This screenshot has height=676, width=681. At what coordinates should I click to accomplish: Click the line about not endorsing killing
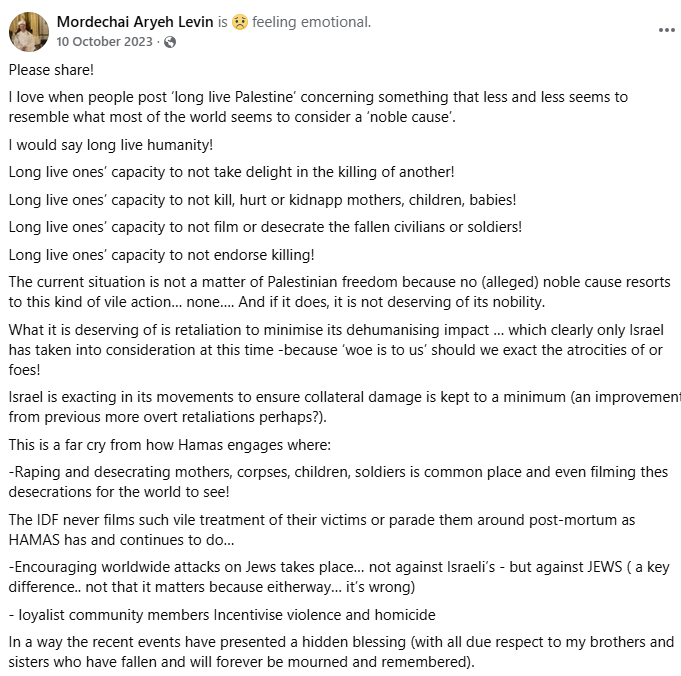click(x=162, y=255)
